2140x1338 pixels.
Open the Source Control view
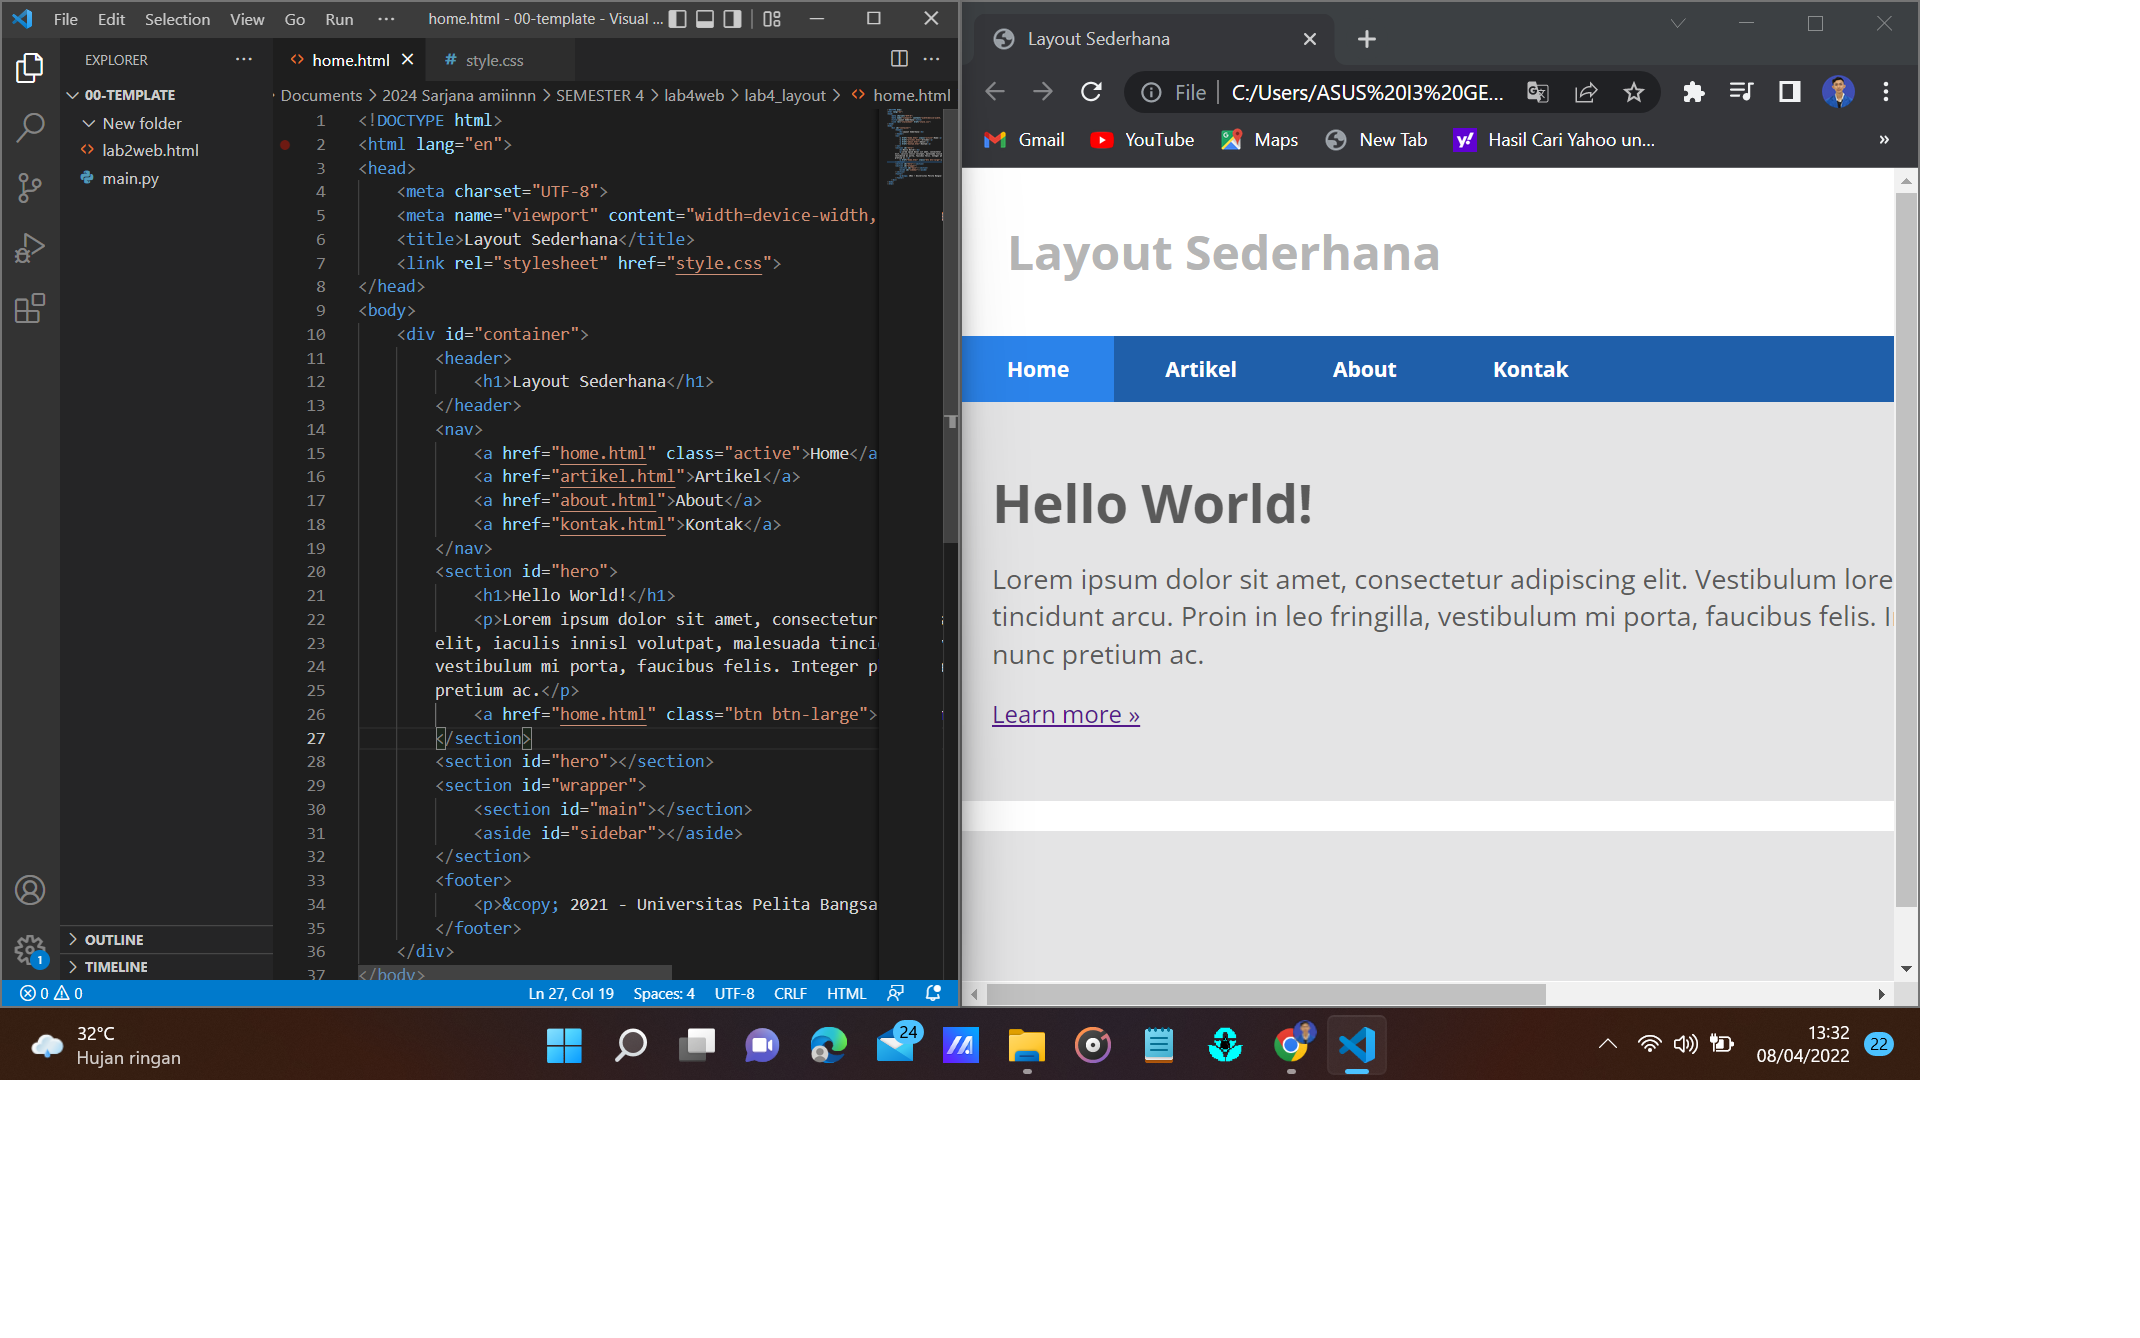coord(30,188)
